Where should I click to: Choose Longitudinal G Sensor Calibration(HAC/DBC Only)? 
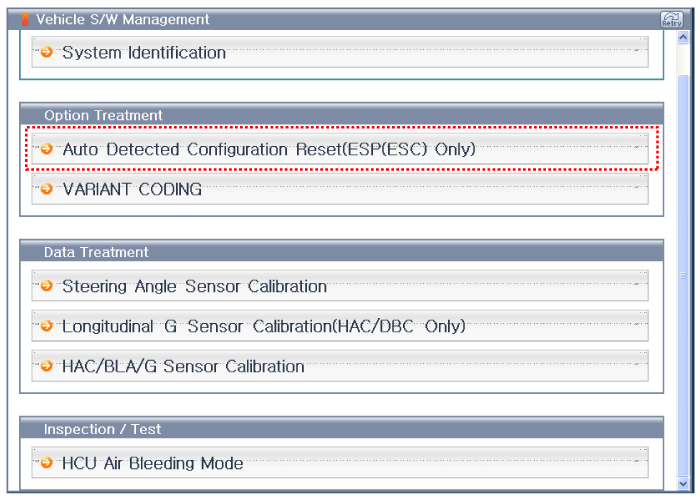click(x=264, y=326)
